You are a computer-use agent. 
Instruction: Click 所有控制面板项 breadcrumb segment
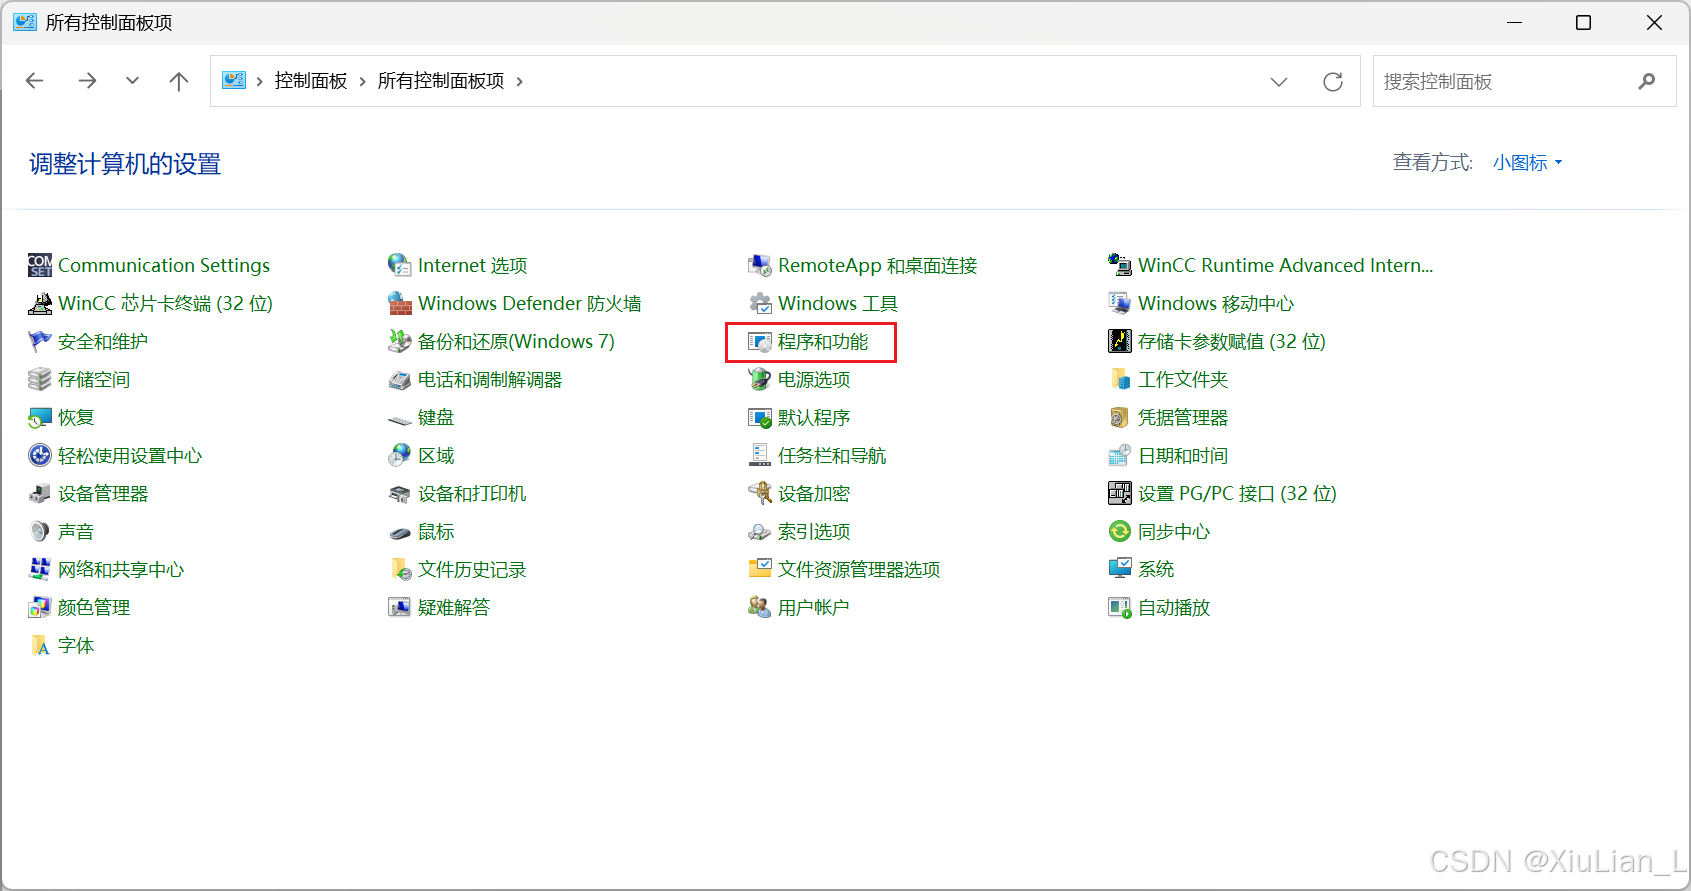pyautogui.click(x=441, y=81)
